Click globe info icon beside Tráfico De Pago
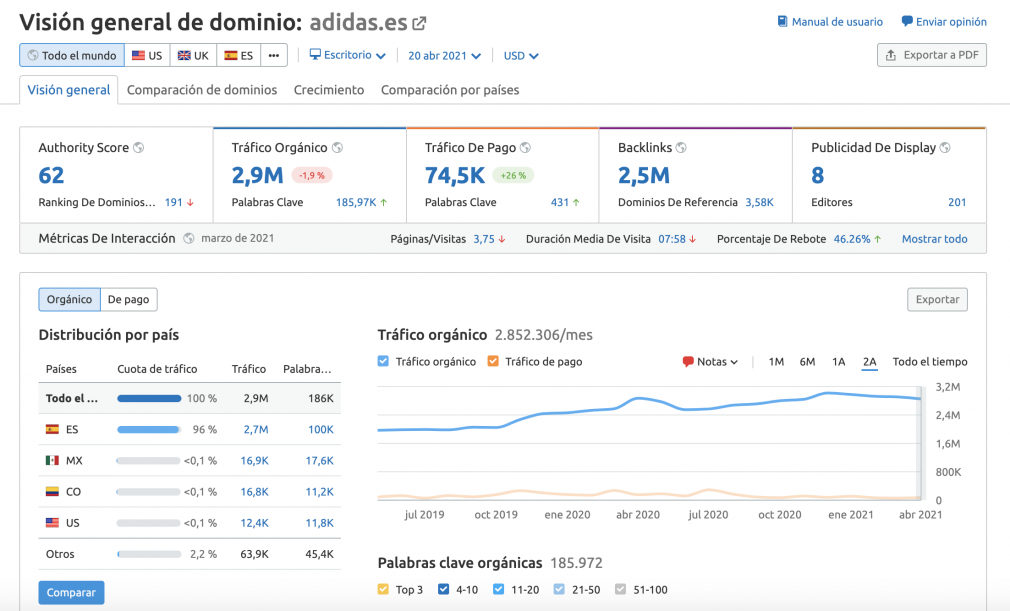This screenshot has height=611, width=1010. point(526,147)
